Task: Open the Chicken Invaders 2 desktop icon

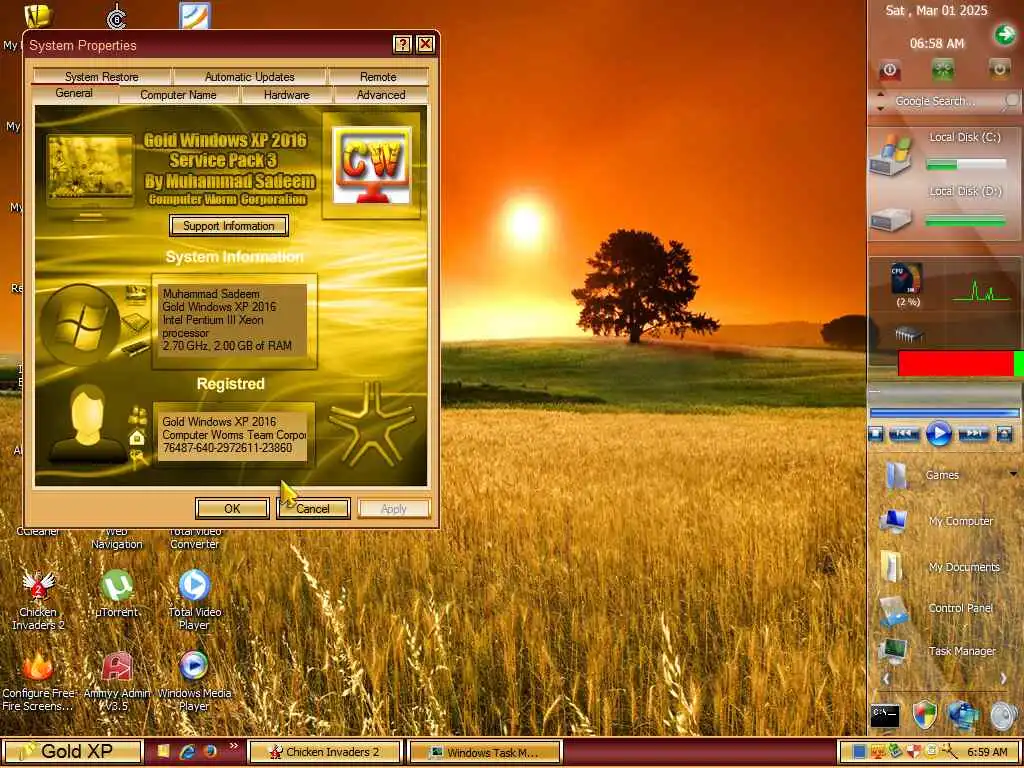Action: pos(39,600)
